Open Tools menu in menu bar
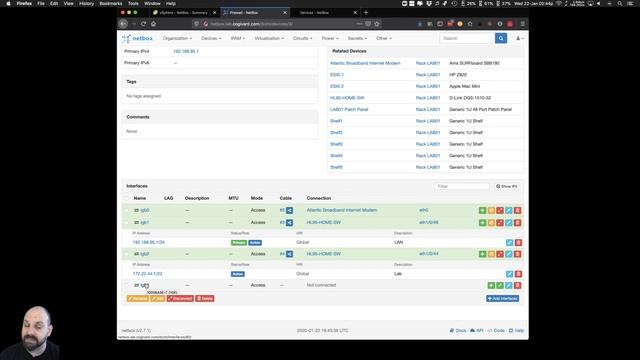Screen dimensions: 640x360 pos(133,3)
